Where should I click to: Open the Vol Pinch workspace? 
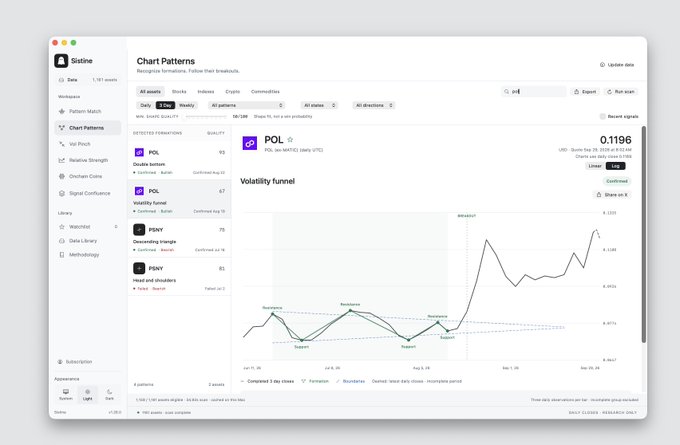[88, 144]
